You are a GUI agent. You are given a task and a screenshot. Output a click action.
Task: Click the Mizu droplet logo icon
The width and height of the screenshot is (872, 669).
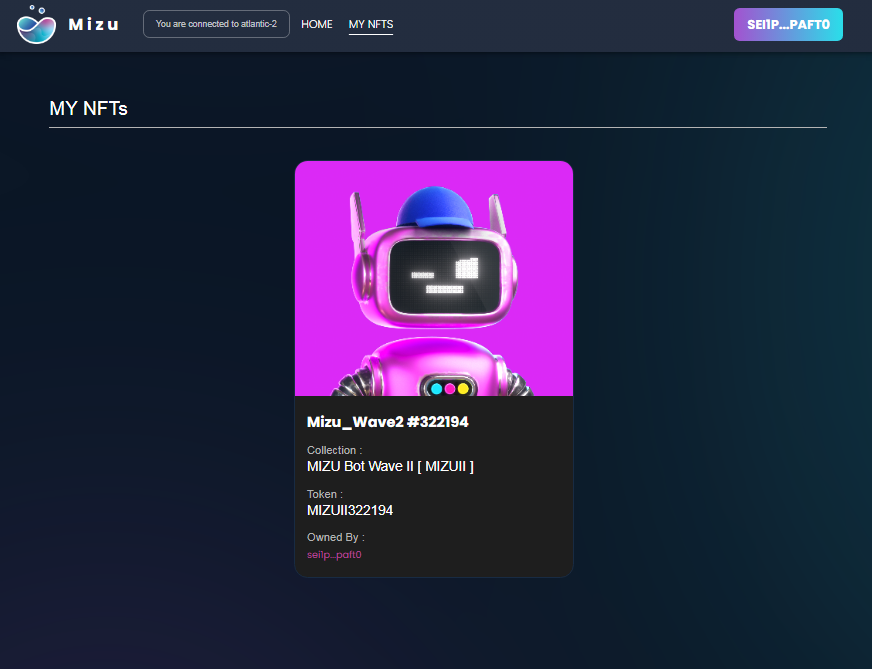pos(36,24)
